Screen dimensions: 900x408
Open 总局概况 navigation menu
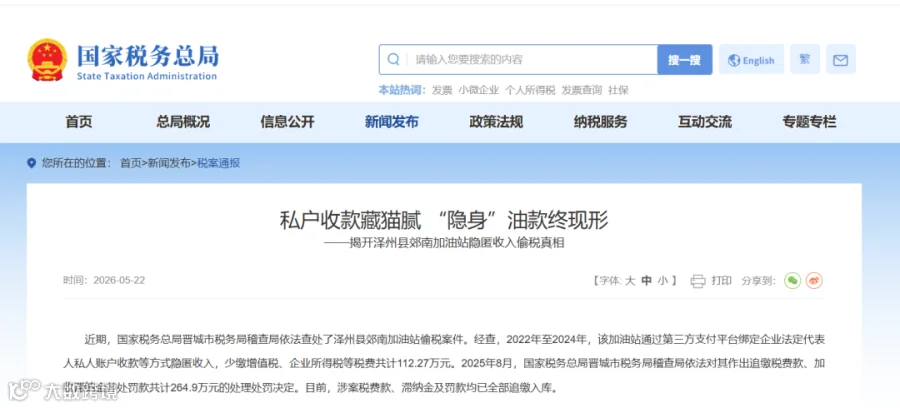(183, 122)
